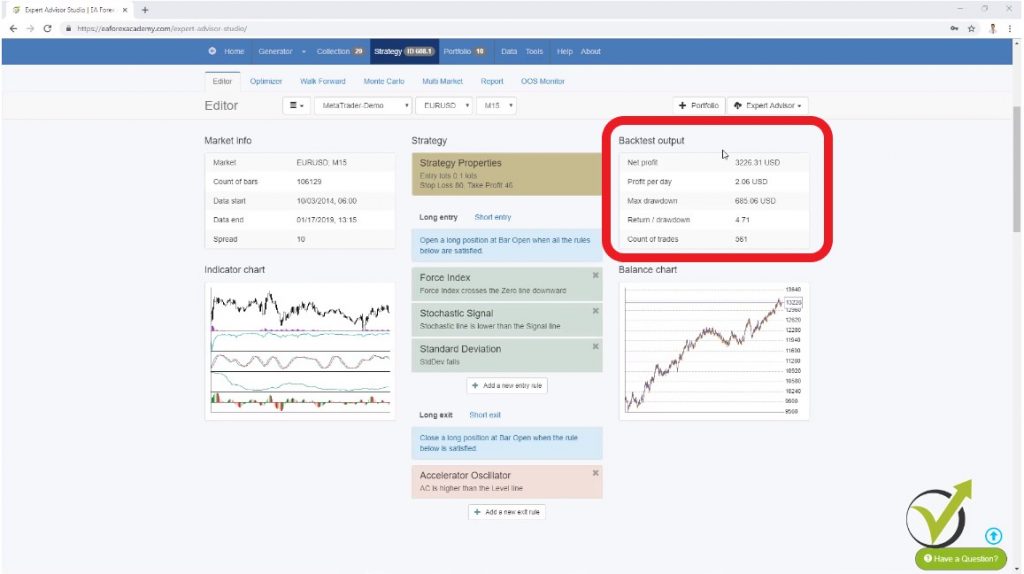Open the Data menu item
1024x574 pixels.
[x=509, y=51]
